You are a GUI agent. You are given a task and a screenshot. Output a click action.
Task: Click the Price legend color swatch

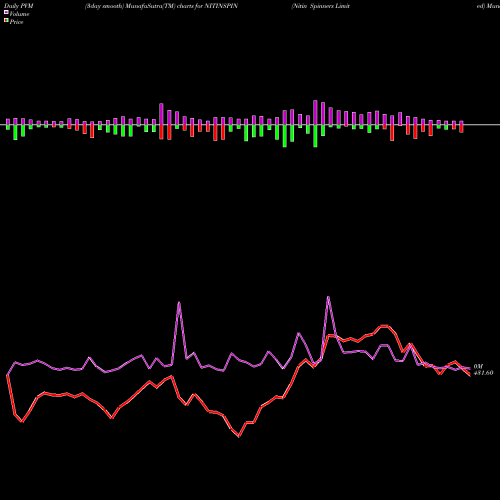[x=6, y=21]
